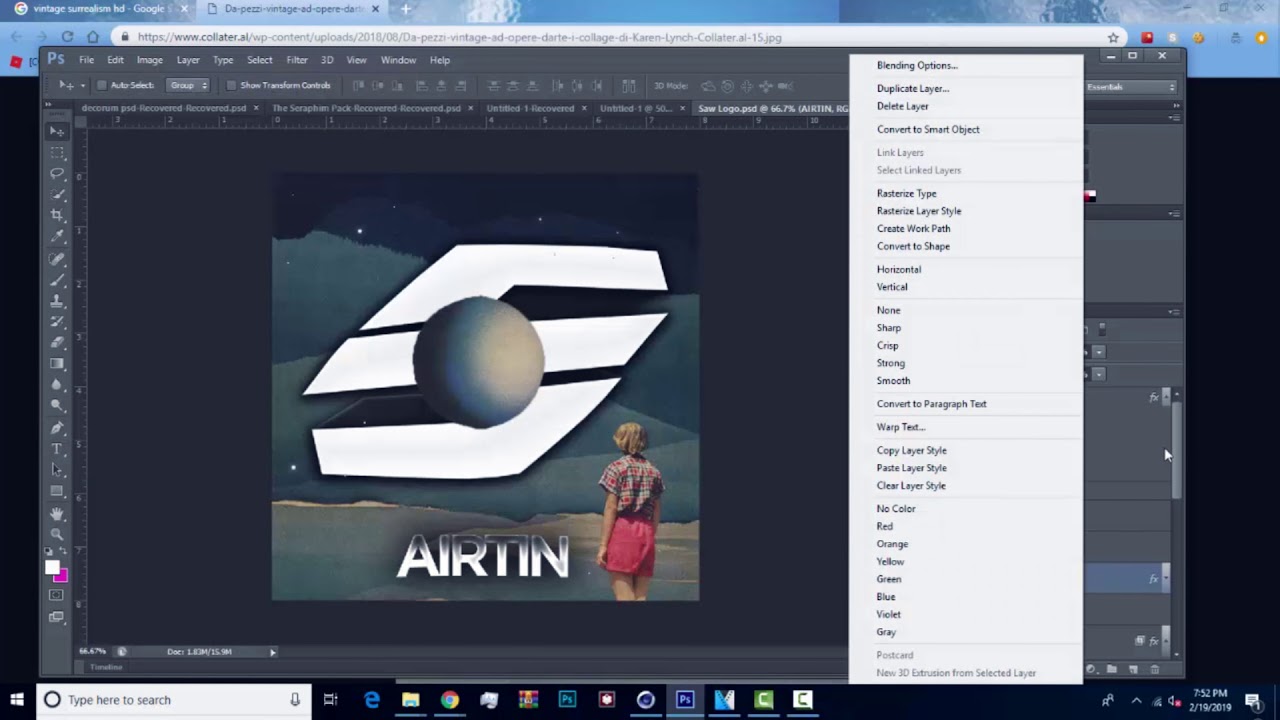The height and width of the screenshot is (720, 1280).
Task: Select the Horizontal Type tool
Action: pos(57,448)
